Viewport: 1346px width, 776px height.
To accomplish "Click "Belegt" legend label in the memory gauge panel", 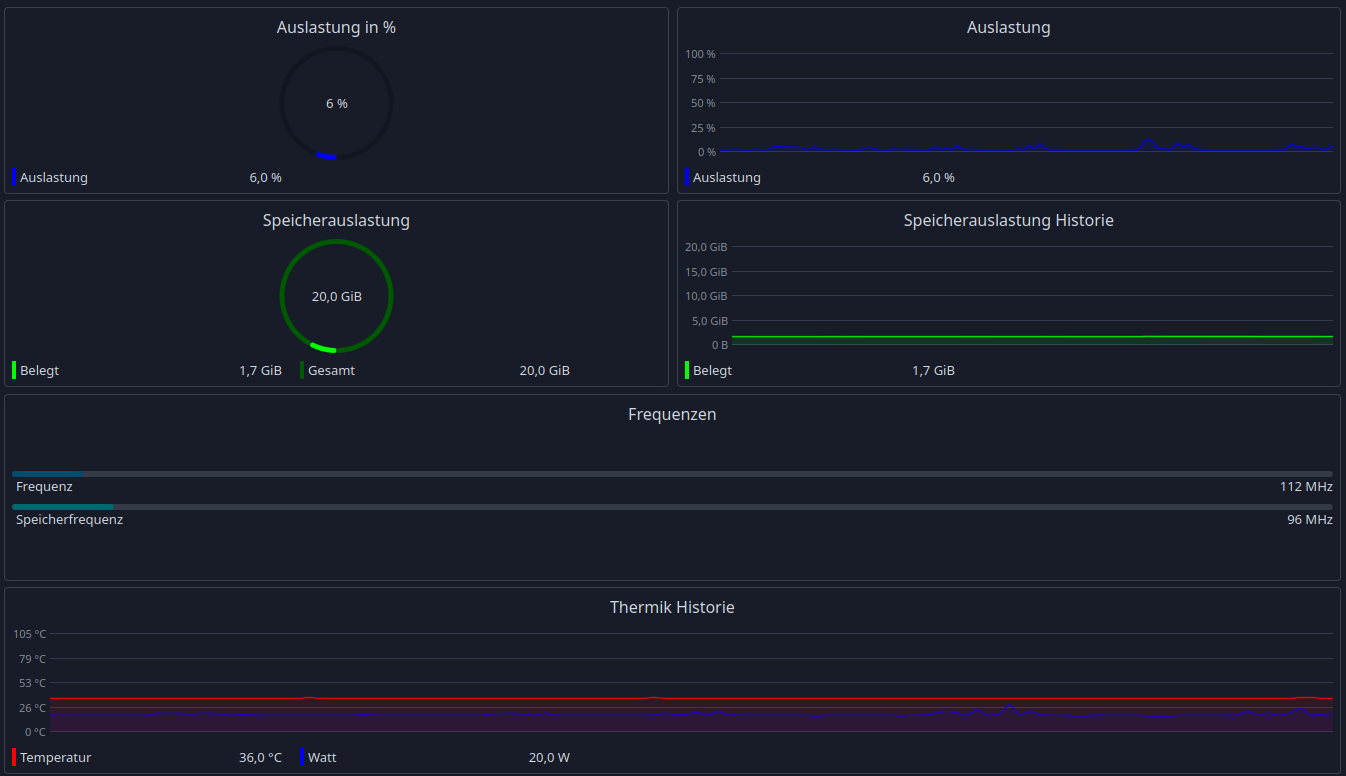I will [39, 371].
